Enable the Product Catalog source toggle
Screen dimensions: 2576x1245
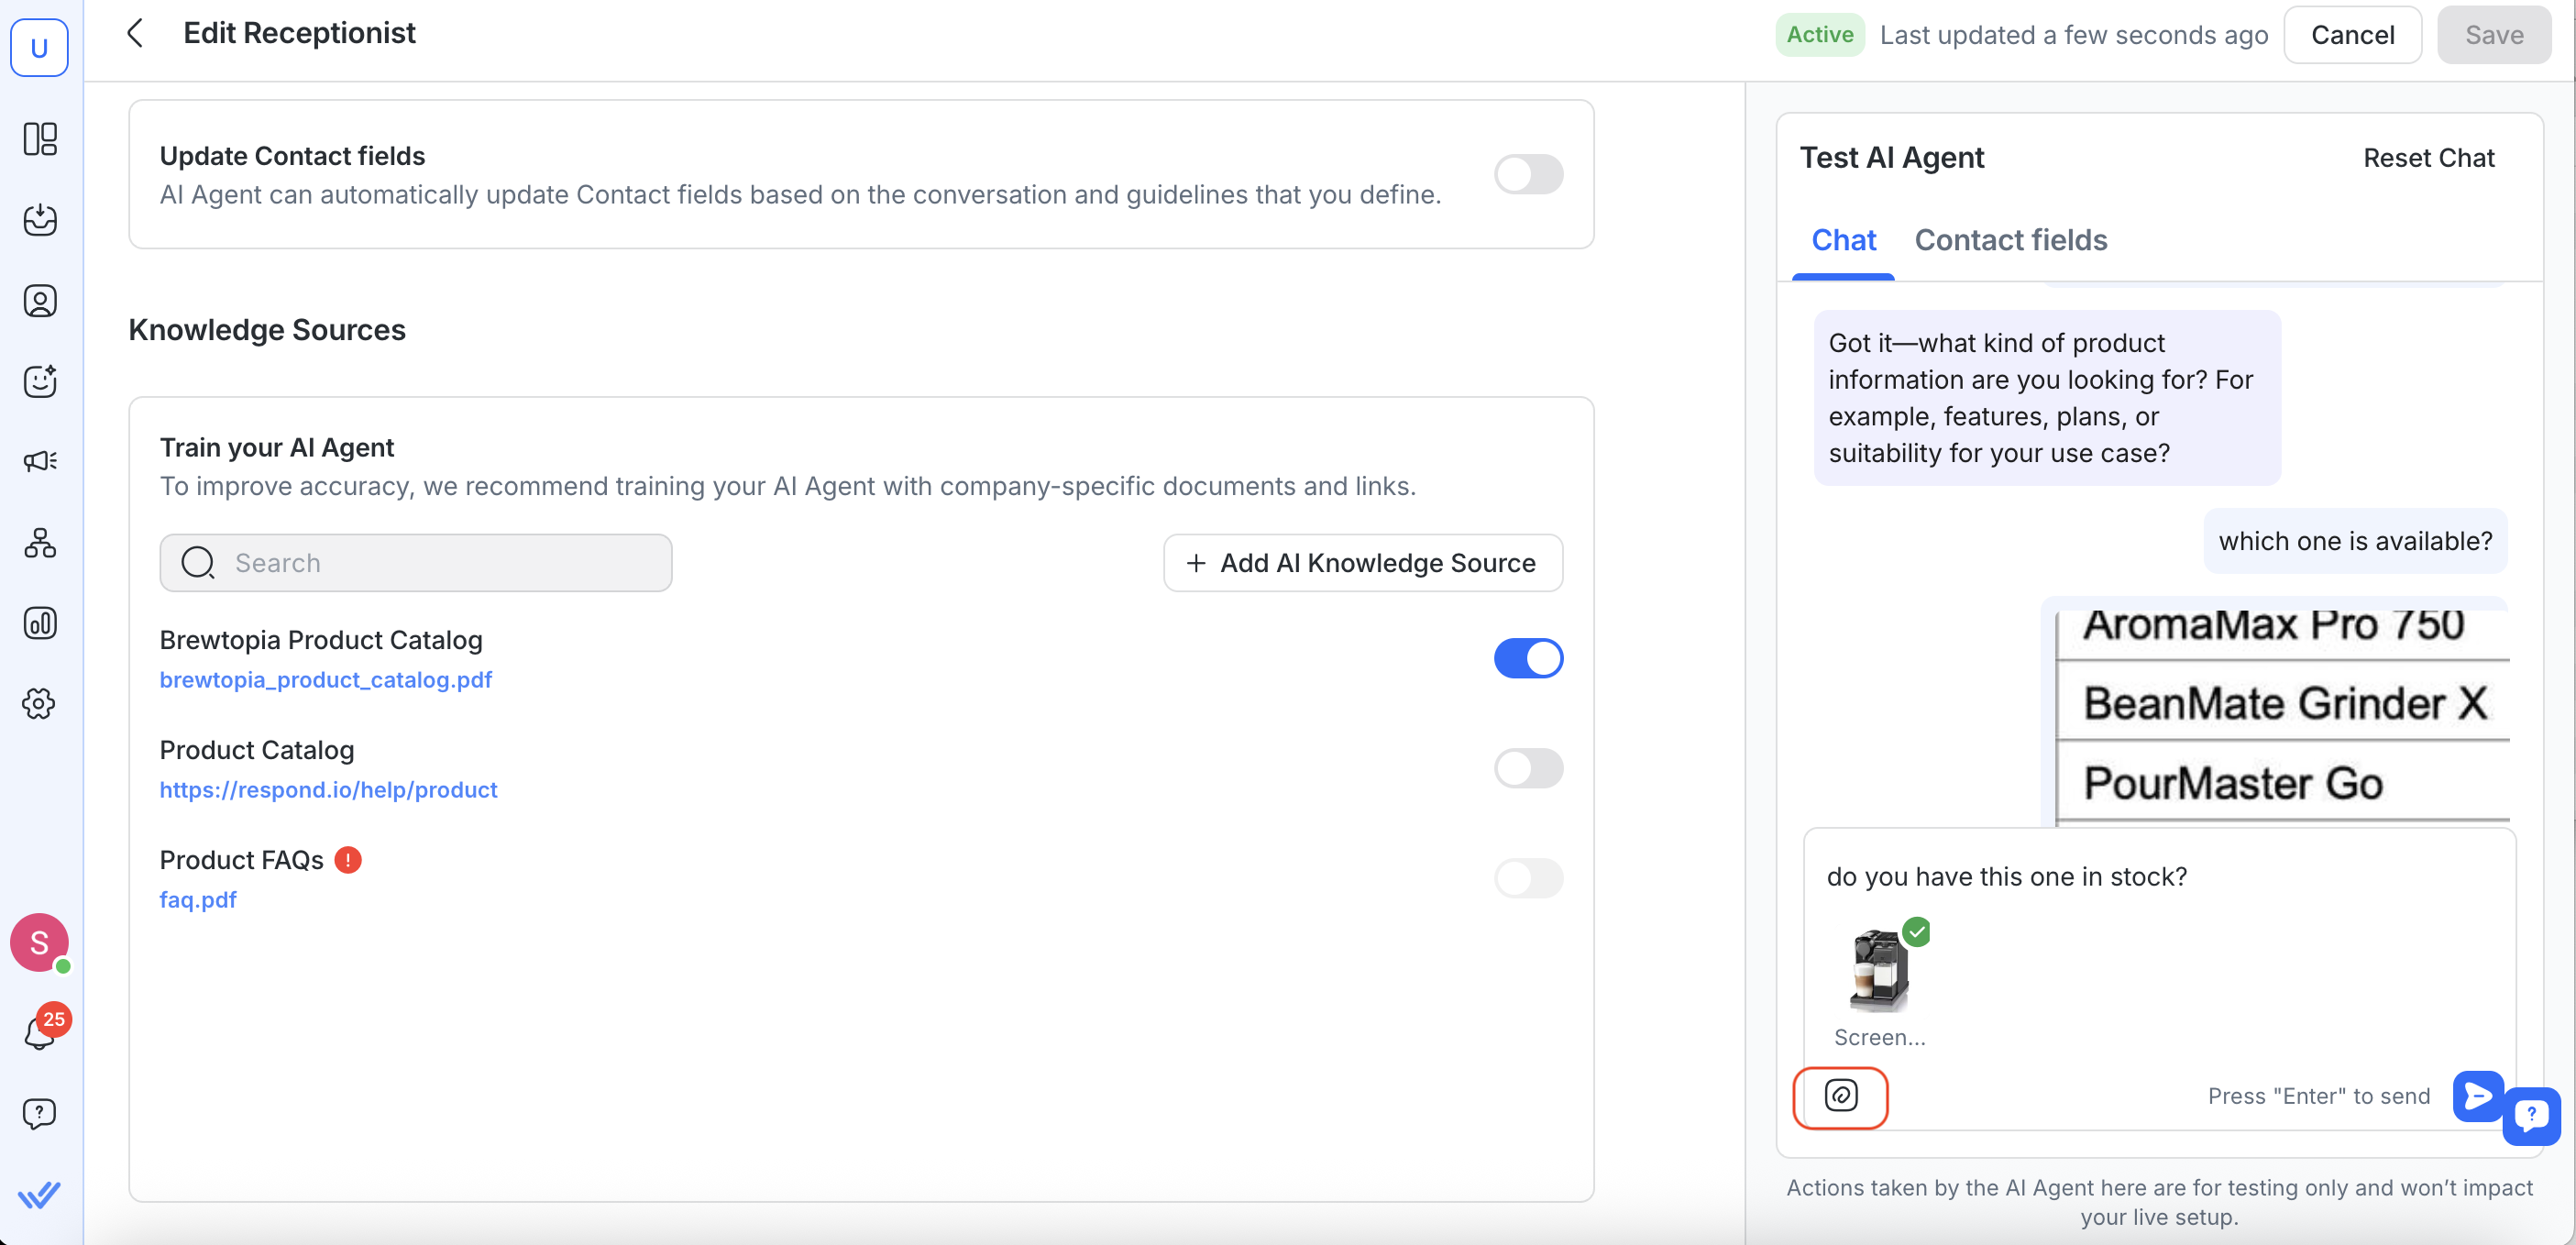pyautogui.click(x=1527, y=768)
